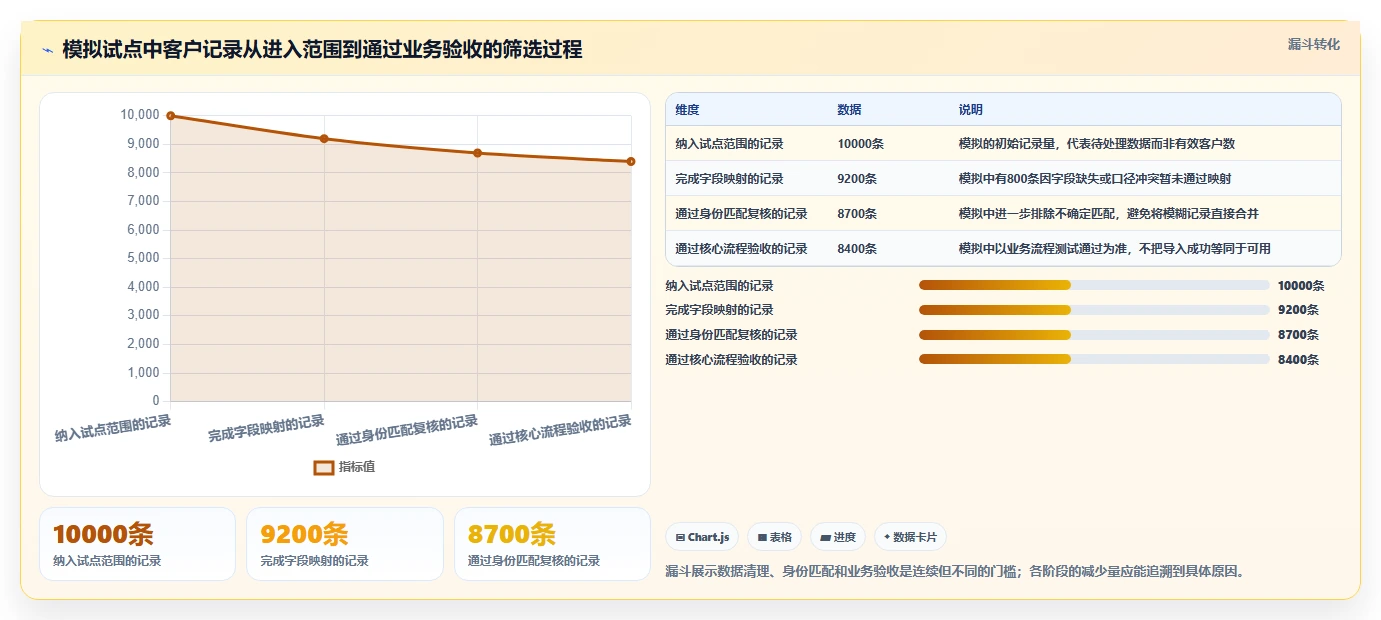
Task: Select table cell 完成字段映射的记录
Action: click(x=729, y=179)
